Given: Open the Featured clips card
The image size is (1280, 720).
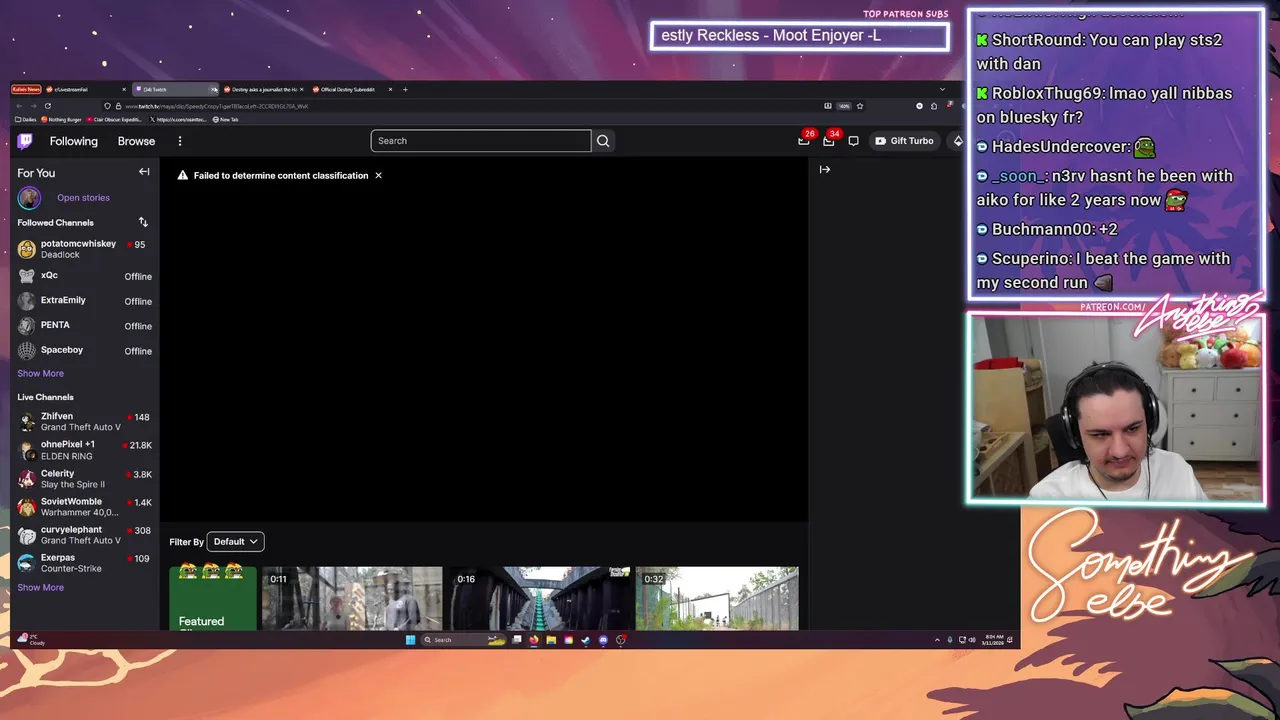Looking at the screenshot, I should pos(212,599).
